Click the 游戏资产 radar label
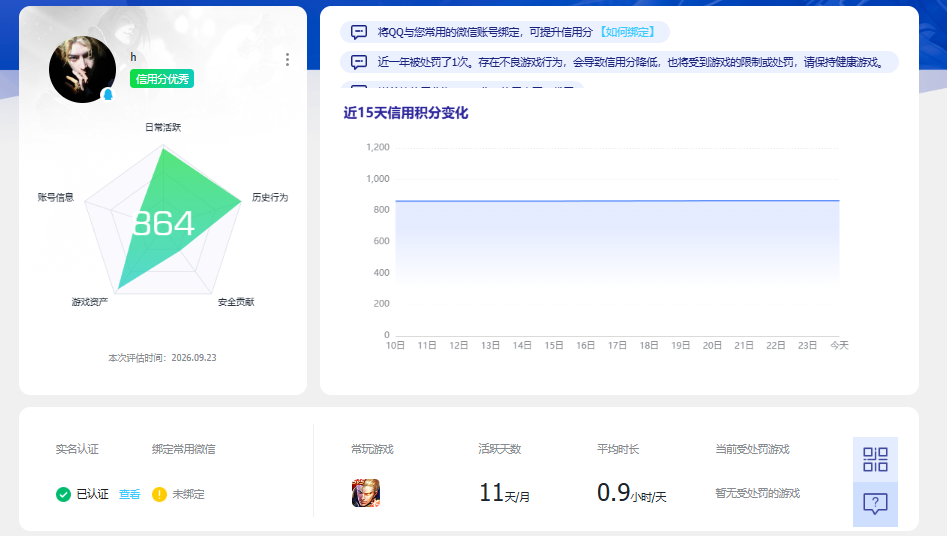The width and height of the screenshot is (947, 536). coord(89,302)
